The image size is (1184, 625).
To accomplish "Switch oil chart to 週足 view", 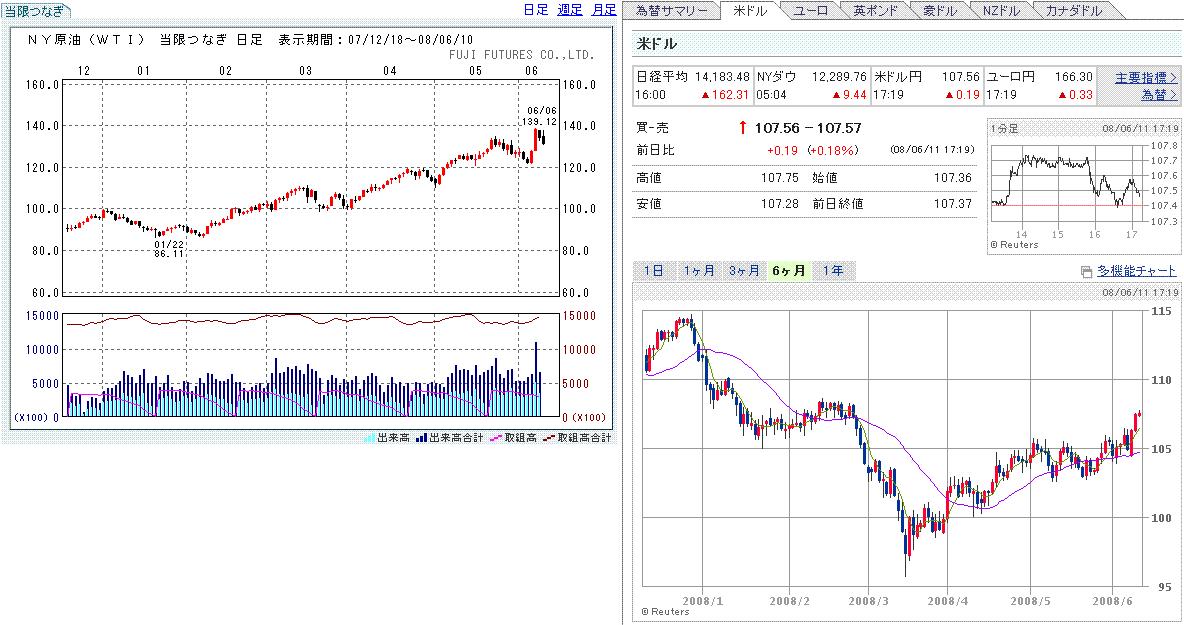I will [569, 10].
